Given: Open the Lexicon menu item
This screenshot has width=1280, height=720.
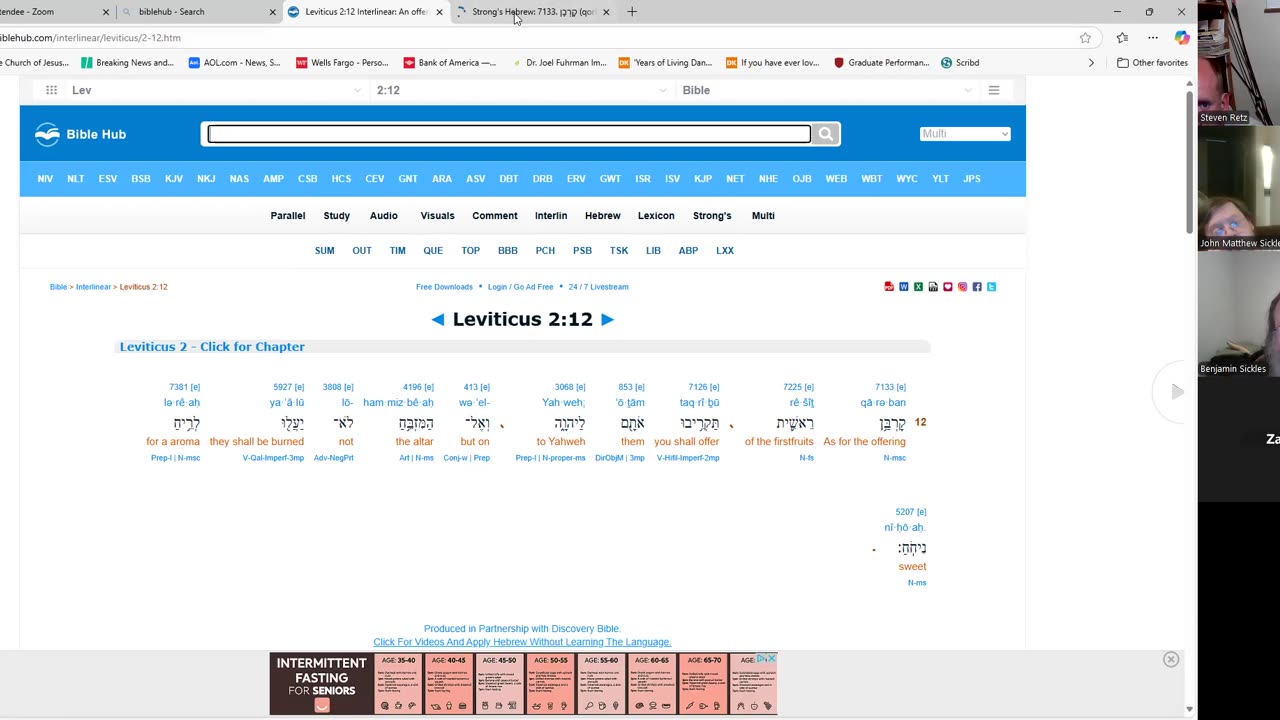Looking at the screenshot, I should point(656,216).
